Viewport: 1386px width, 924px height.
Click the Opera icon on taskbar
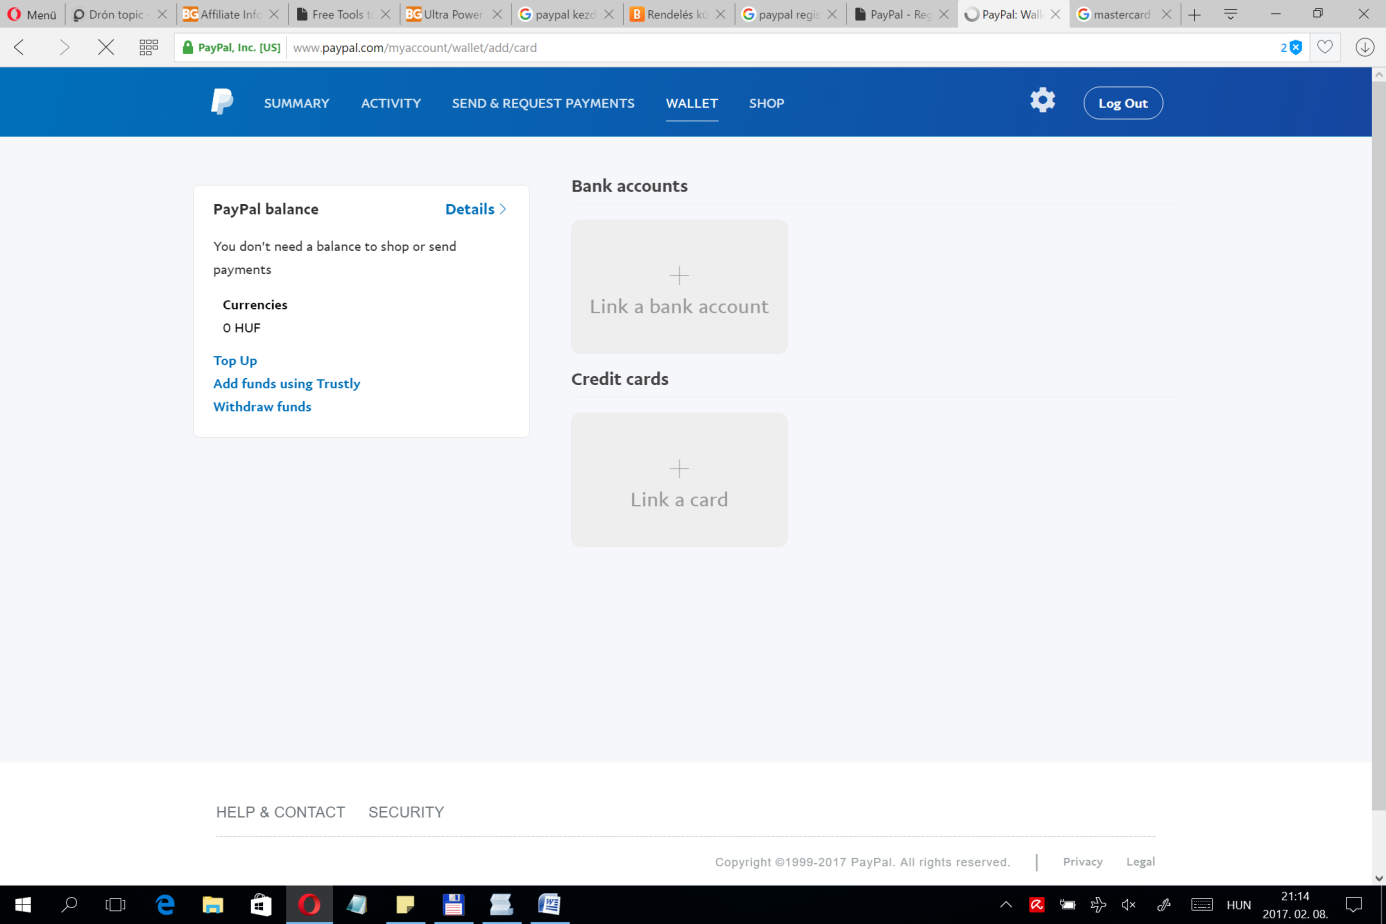pos(309,904)
